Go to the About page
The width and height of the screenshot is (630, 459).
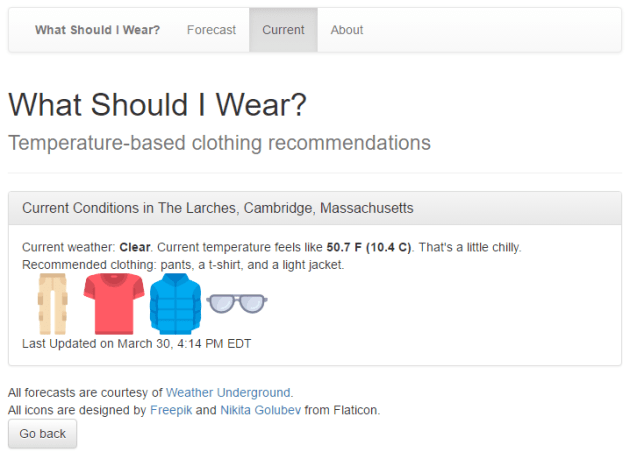click(x=347, y=30)
